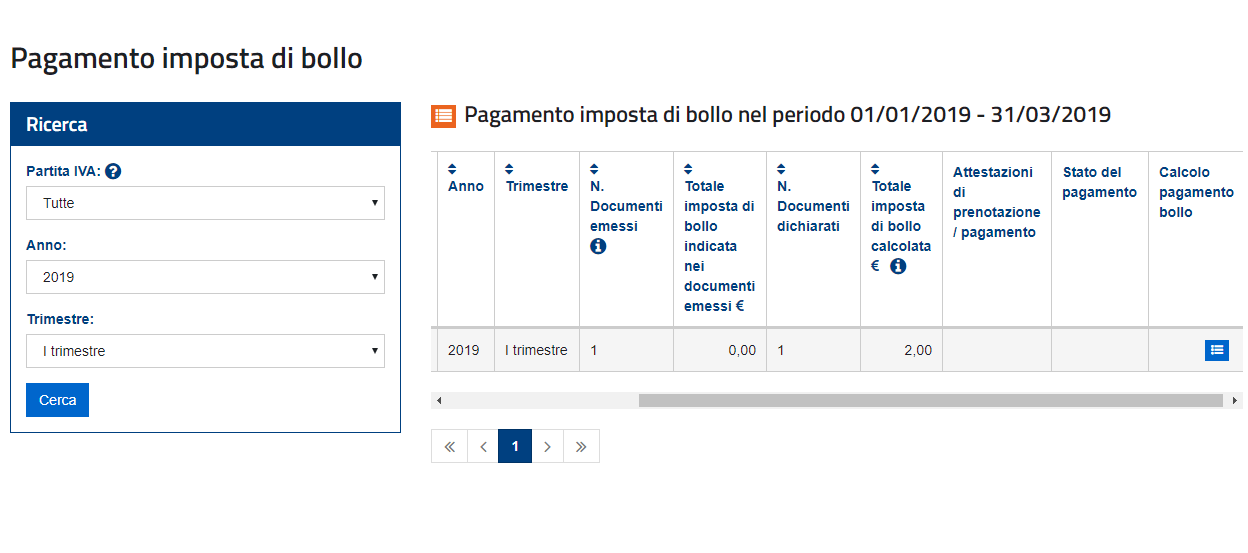The height and width of the screenshot is (553, 1248).
Task: Go to previous page arrow
Action: click(x=482, y=447)
